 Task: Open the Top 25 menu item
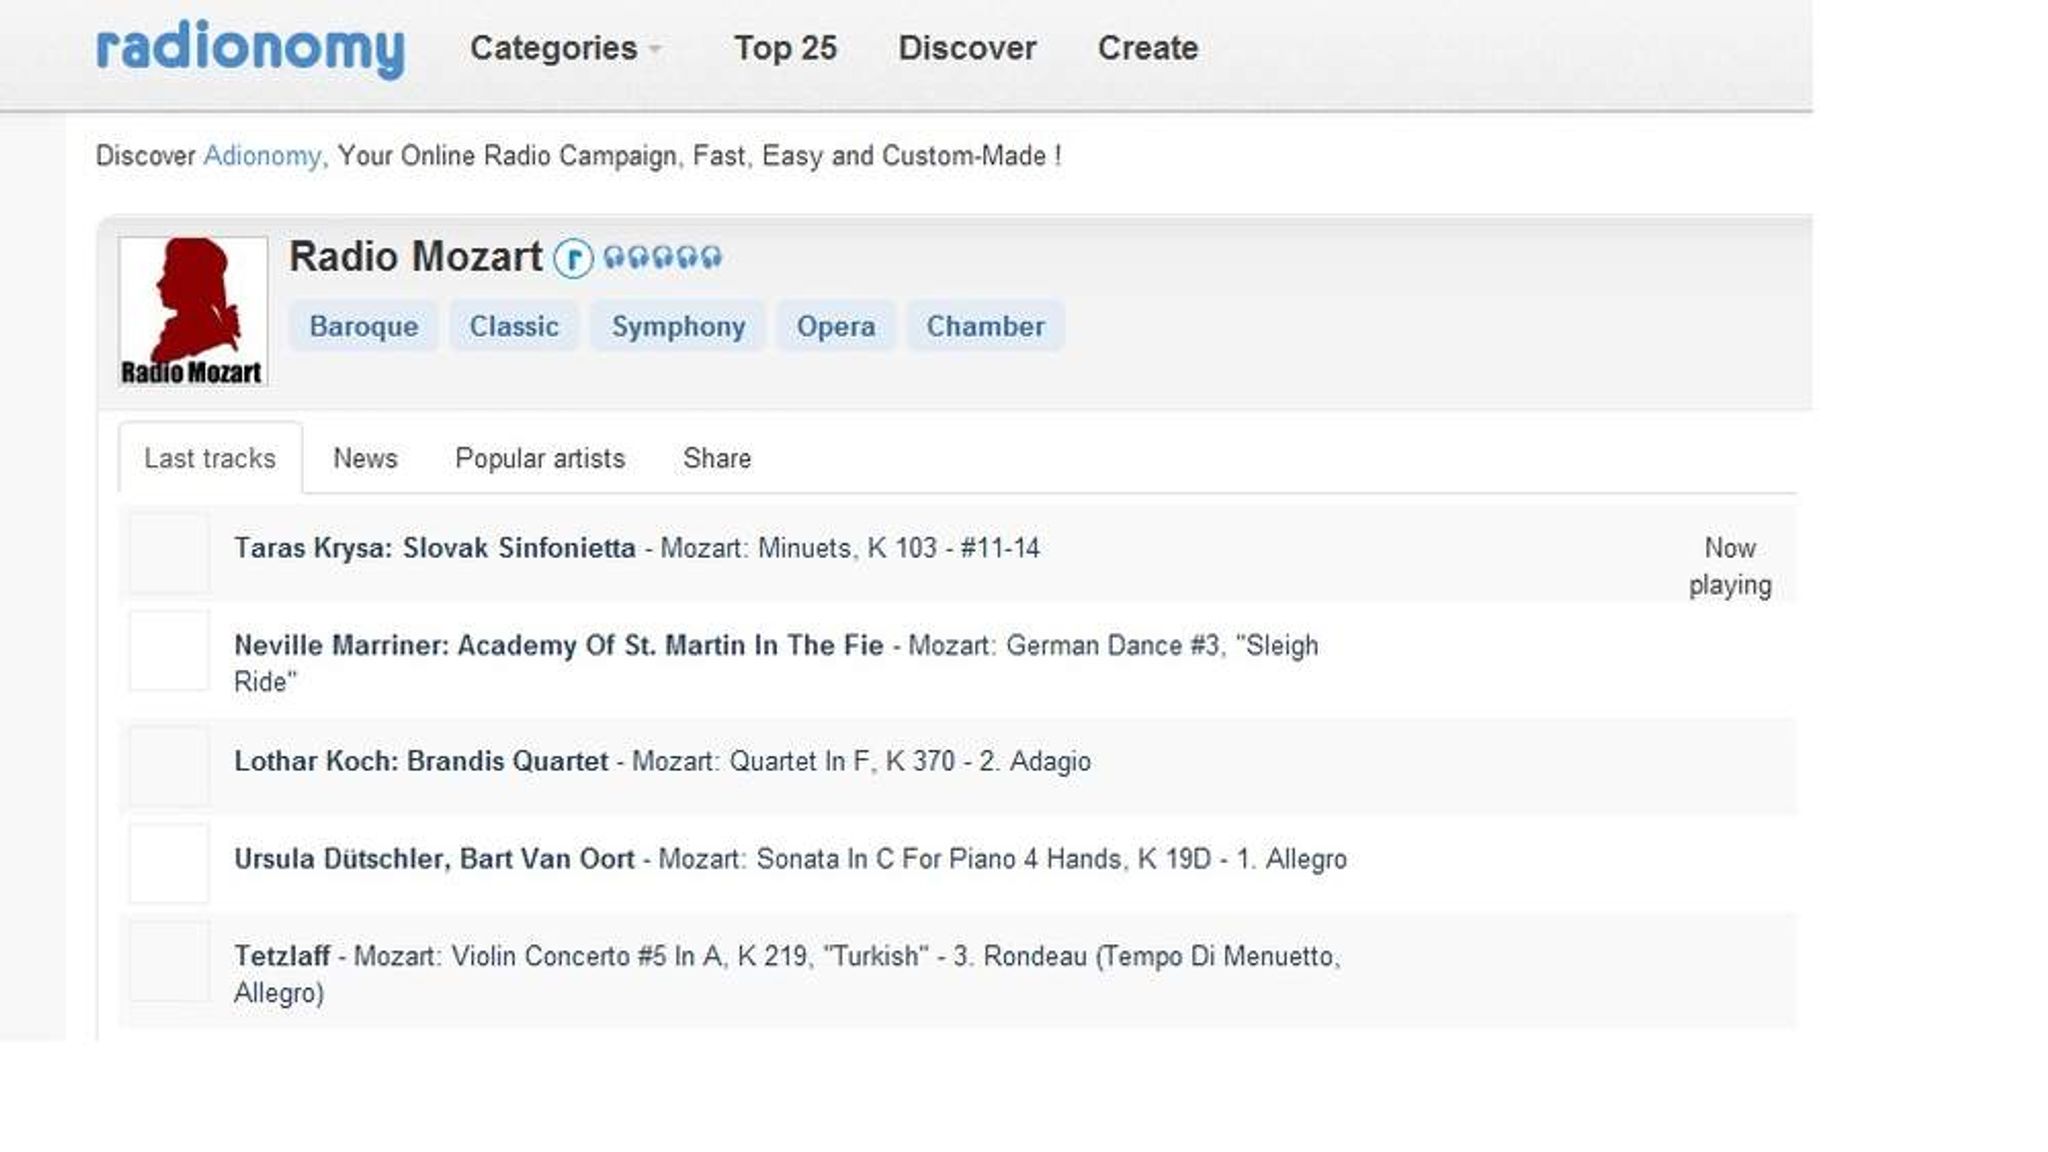[x=785, y=47]
